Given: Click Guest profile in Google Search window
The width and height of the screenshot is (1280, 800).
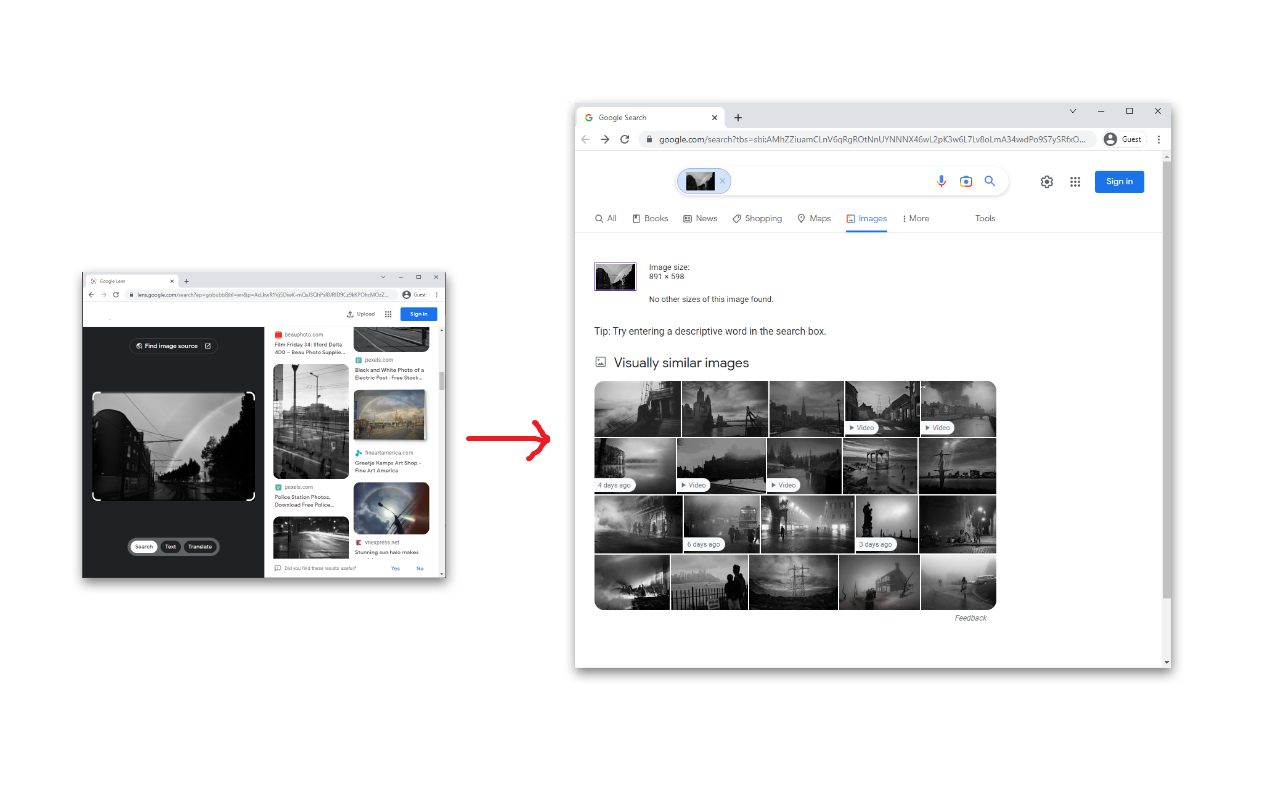Looking at the screenshot, I should click(x=1123, y=139).
